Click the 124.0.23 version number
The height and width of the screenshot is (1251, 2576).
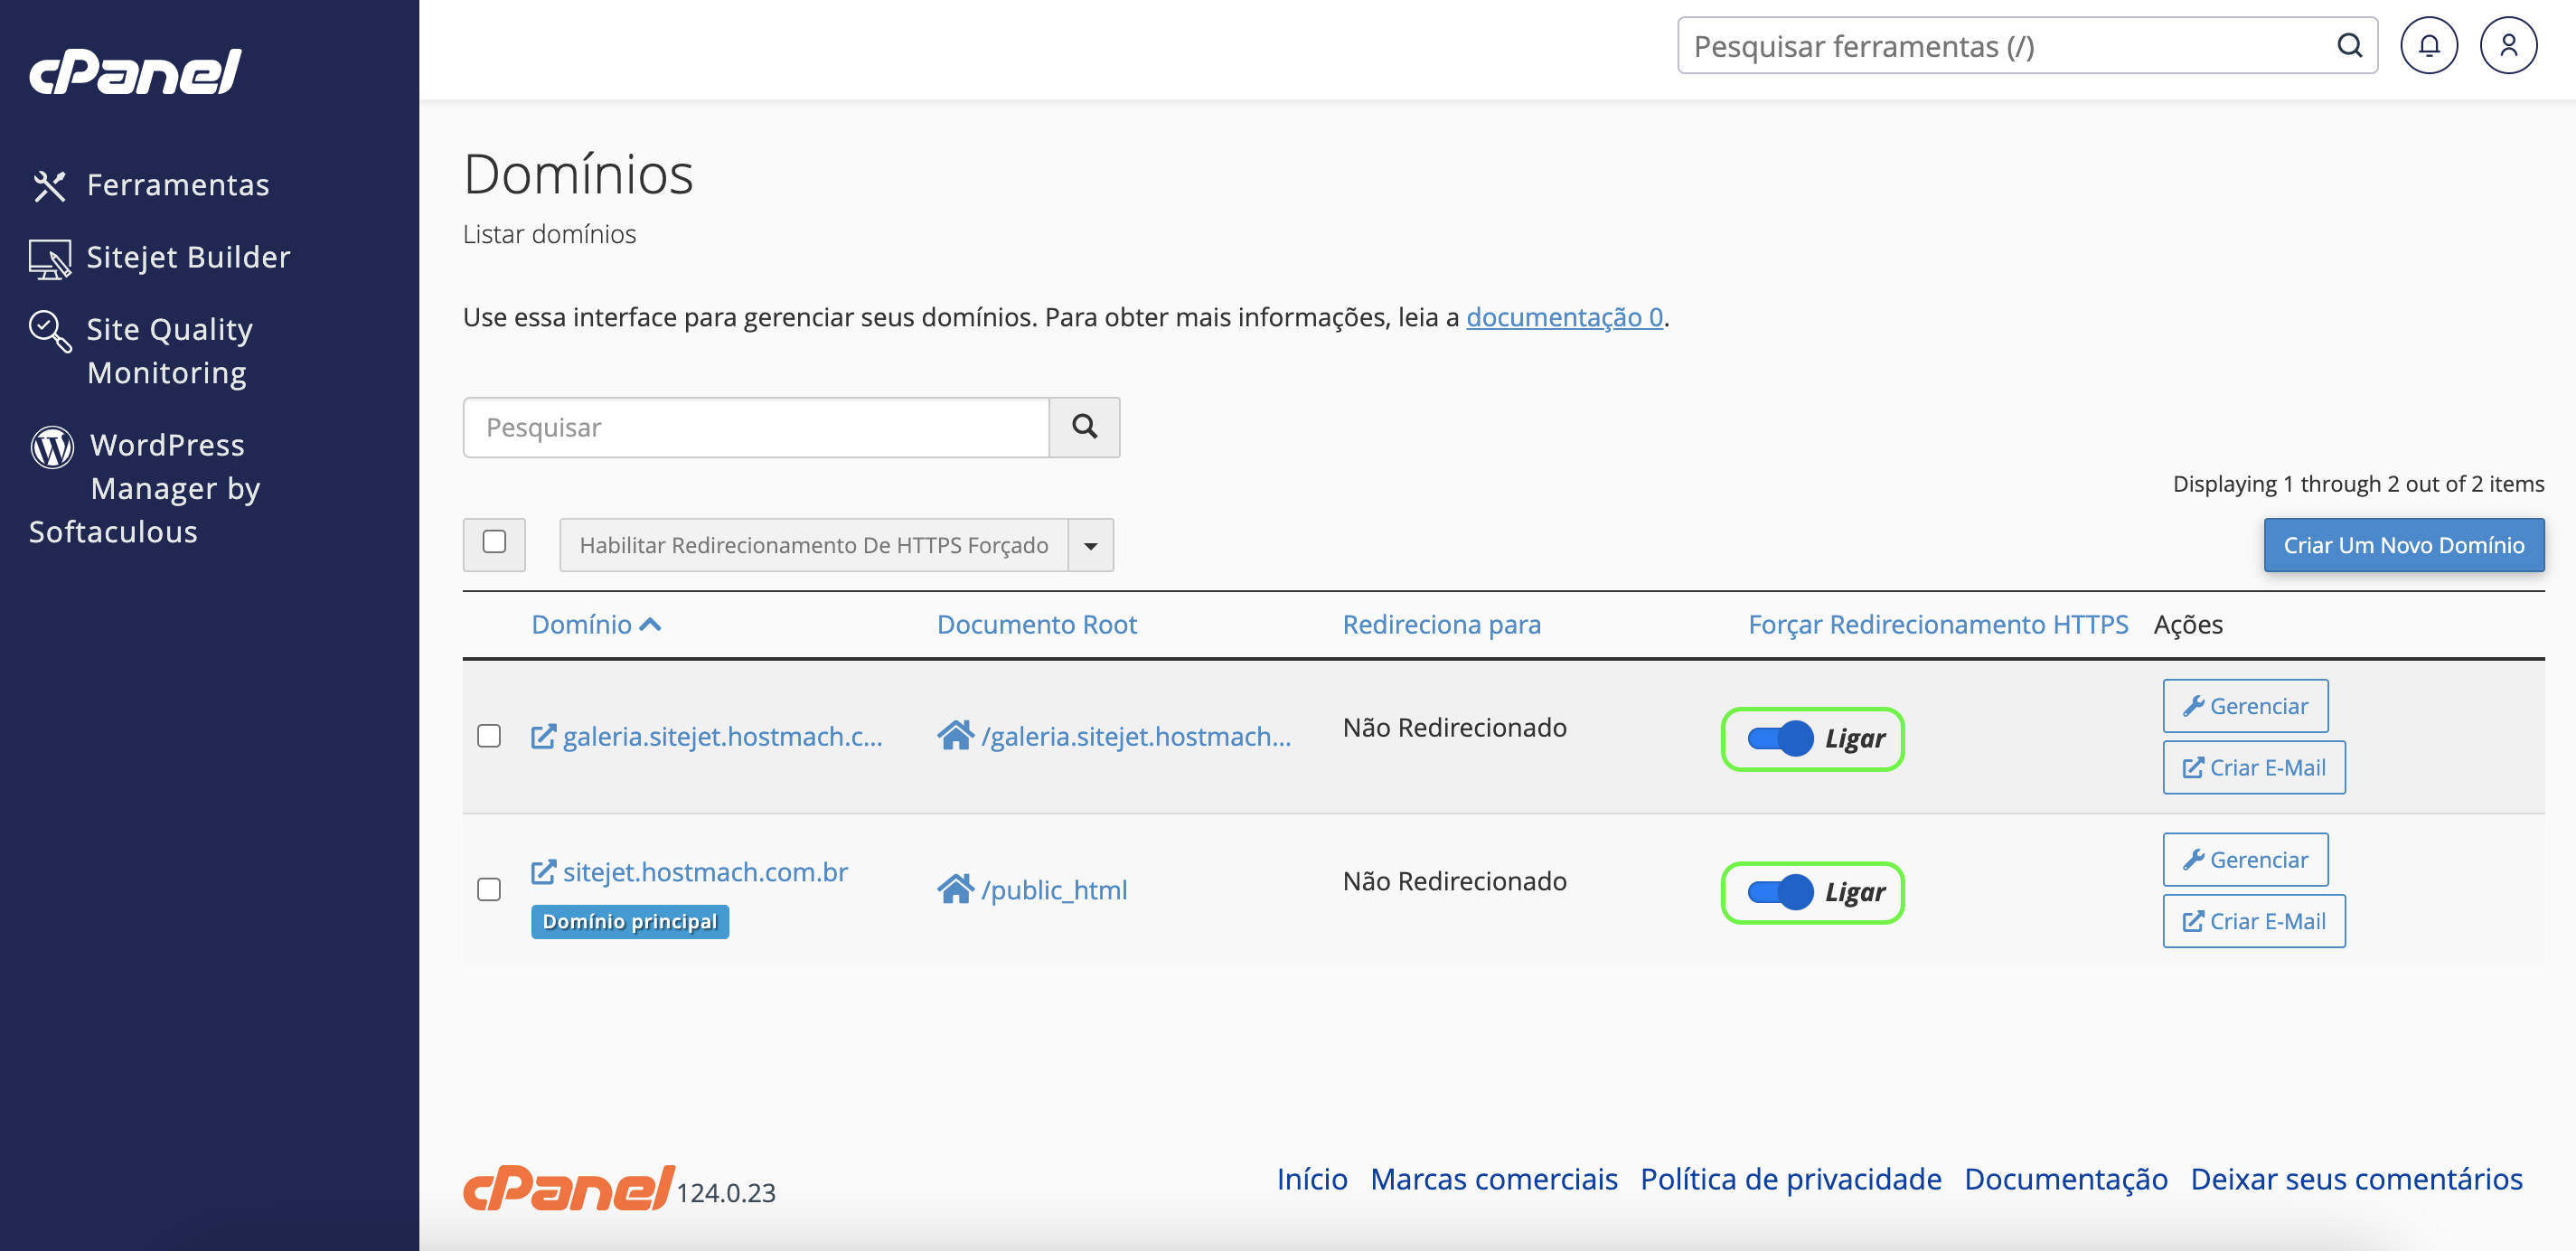pos(726,1193)
